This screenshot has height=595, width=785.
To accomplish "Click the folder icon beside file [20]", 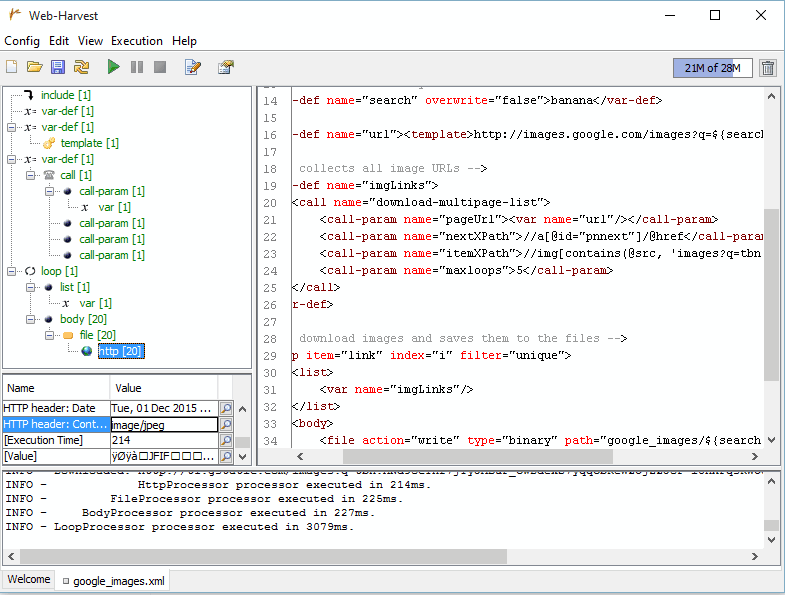I will click(68, 336).
